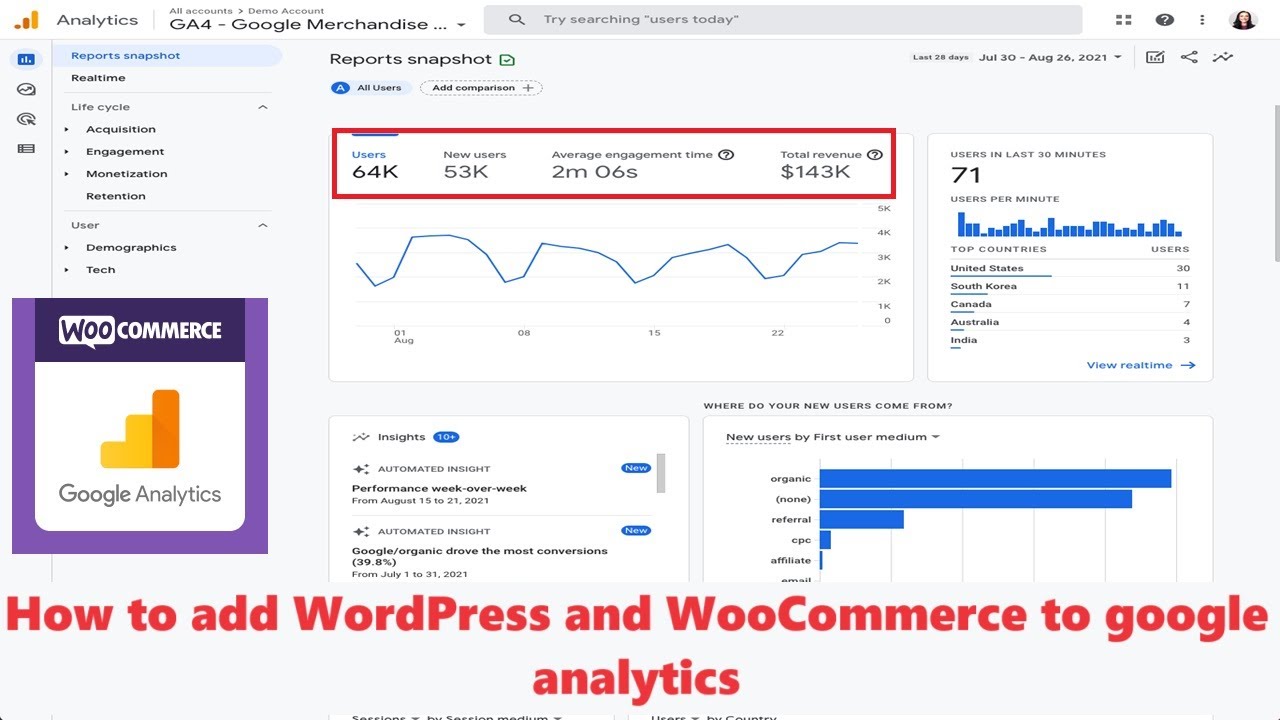Open the View realtime link
The image size is (1280, 720).
click(1141, 365)
